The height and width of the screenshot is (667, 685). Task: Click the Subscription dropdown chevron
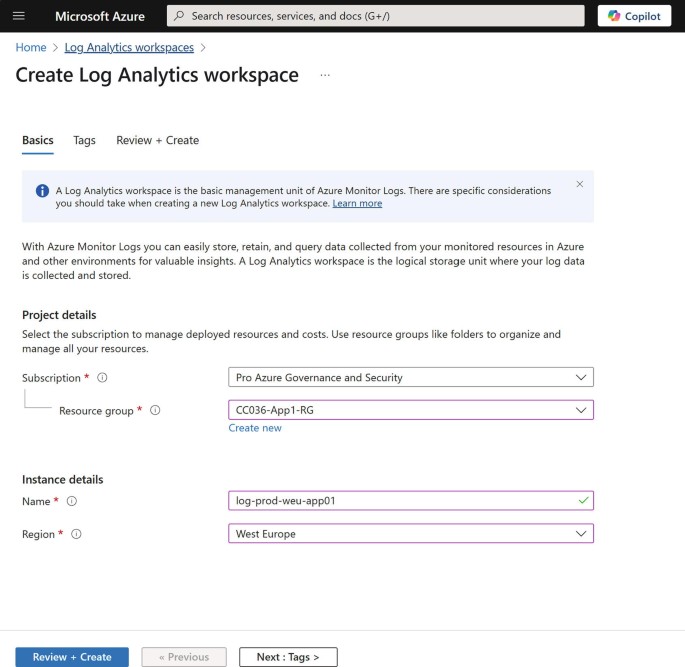pyautogui.click(x=581, y=377)
